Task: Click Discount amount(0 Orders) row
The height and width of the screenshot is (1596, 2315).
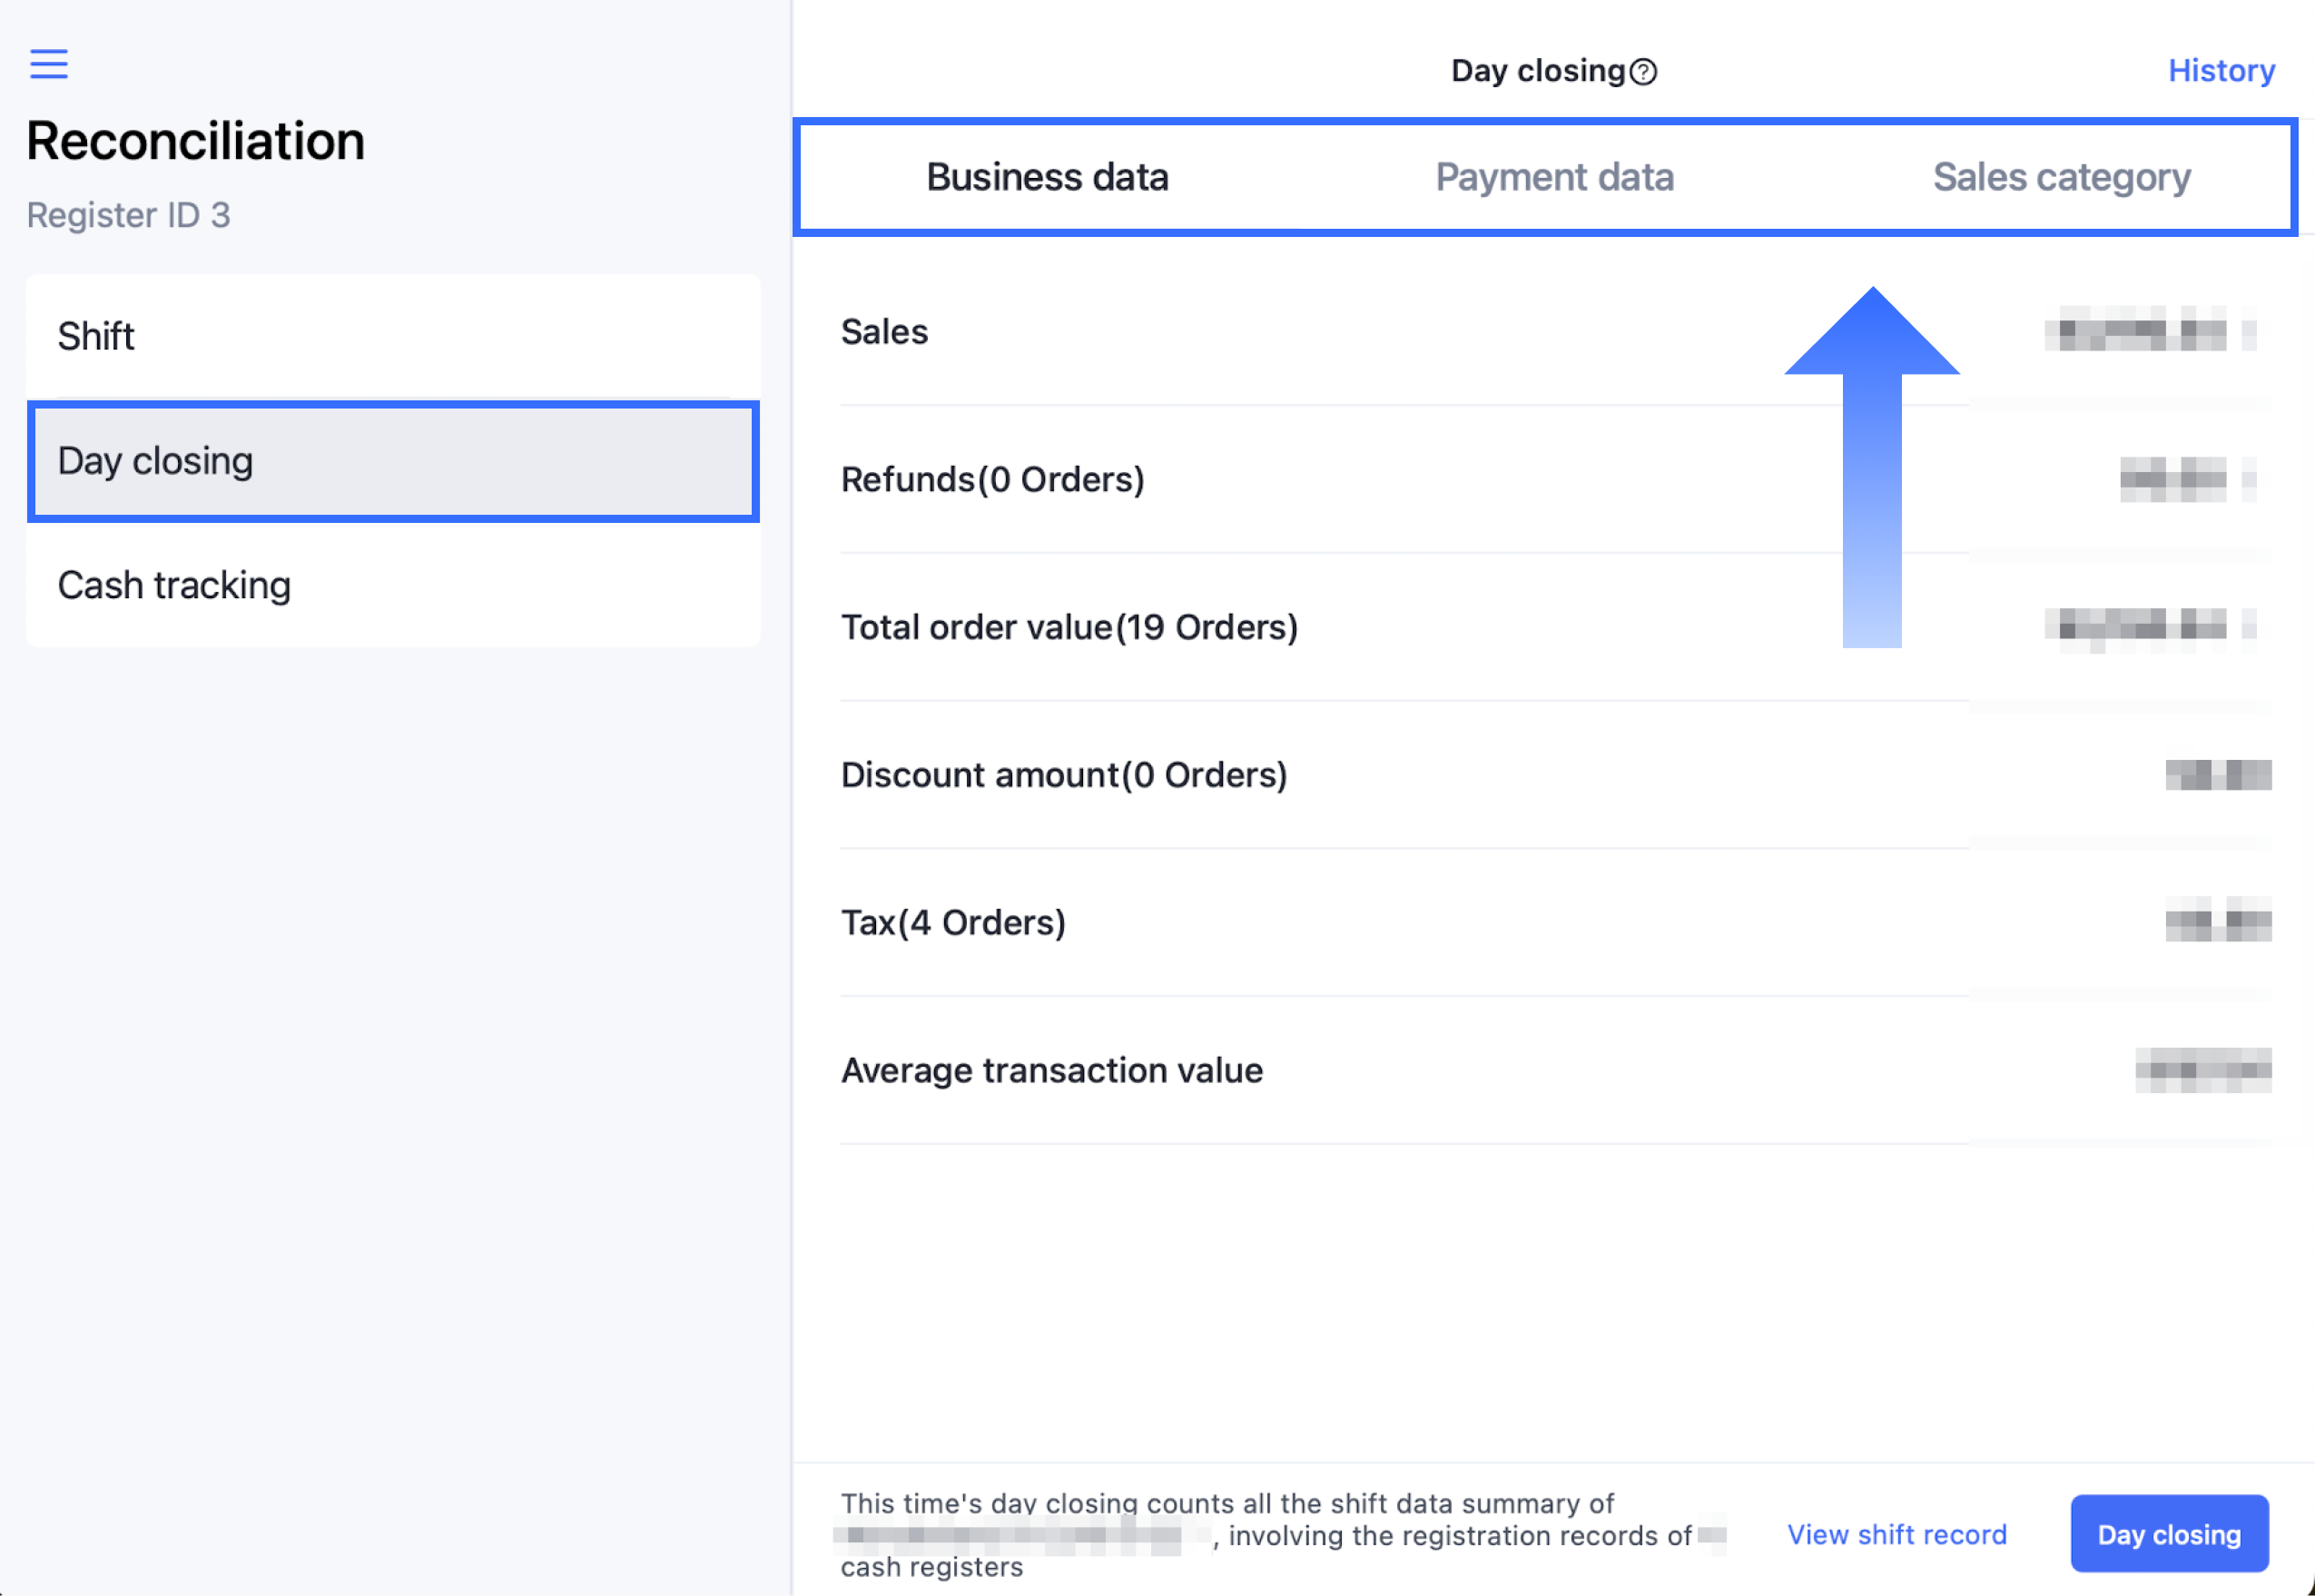Action: tap(1555, 775)
